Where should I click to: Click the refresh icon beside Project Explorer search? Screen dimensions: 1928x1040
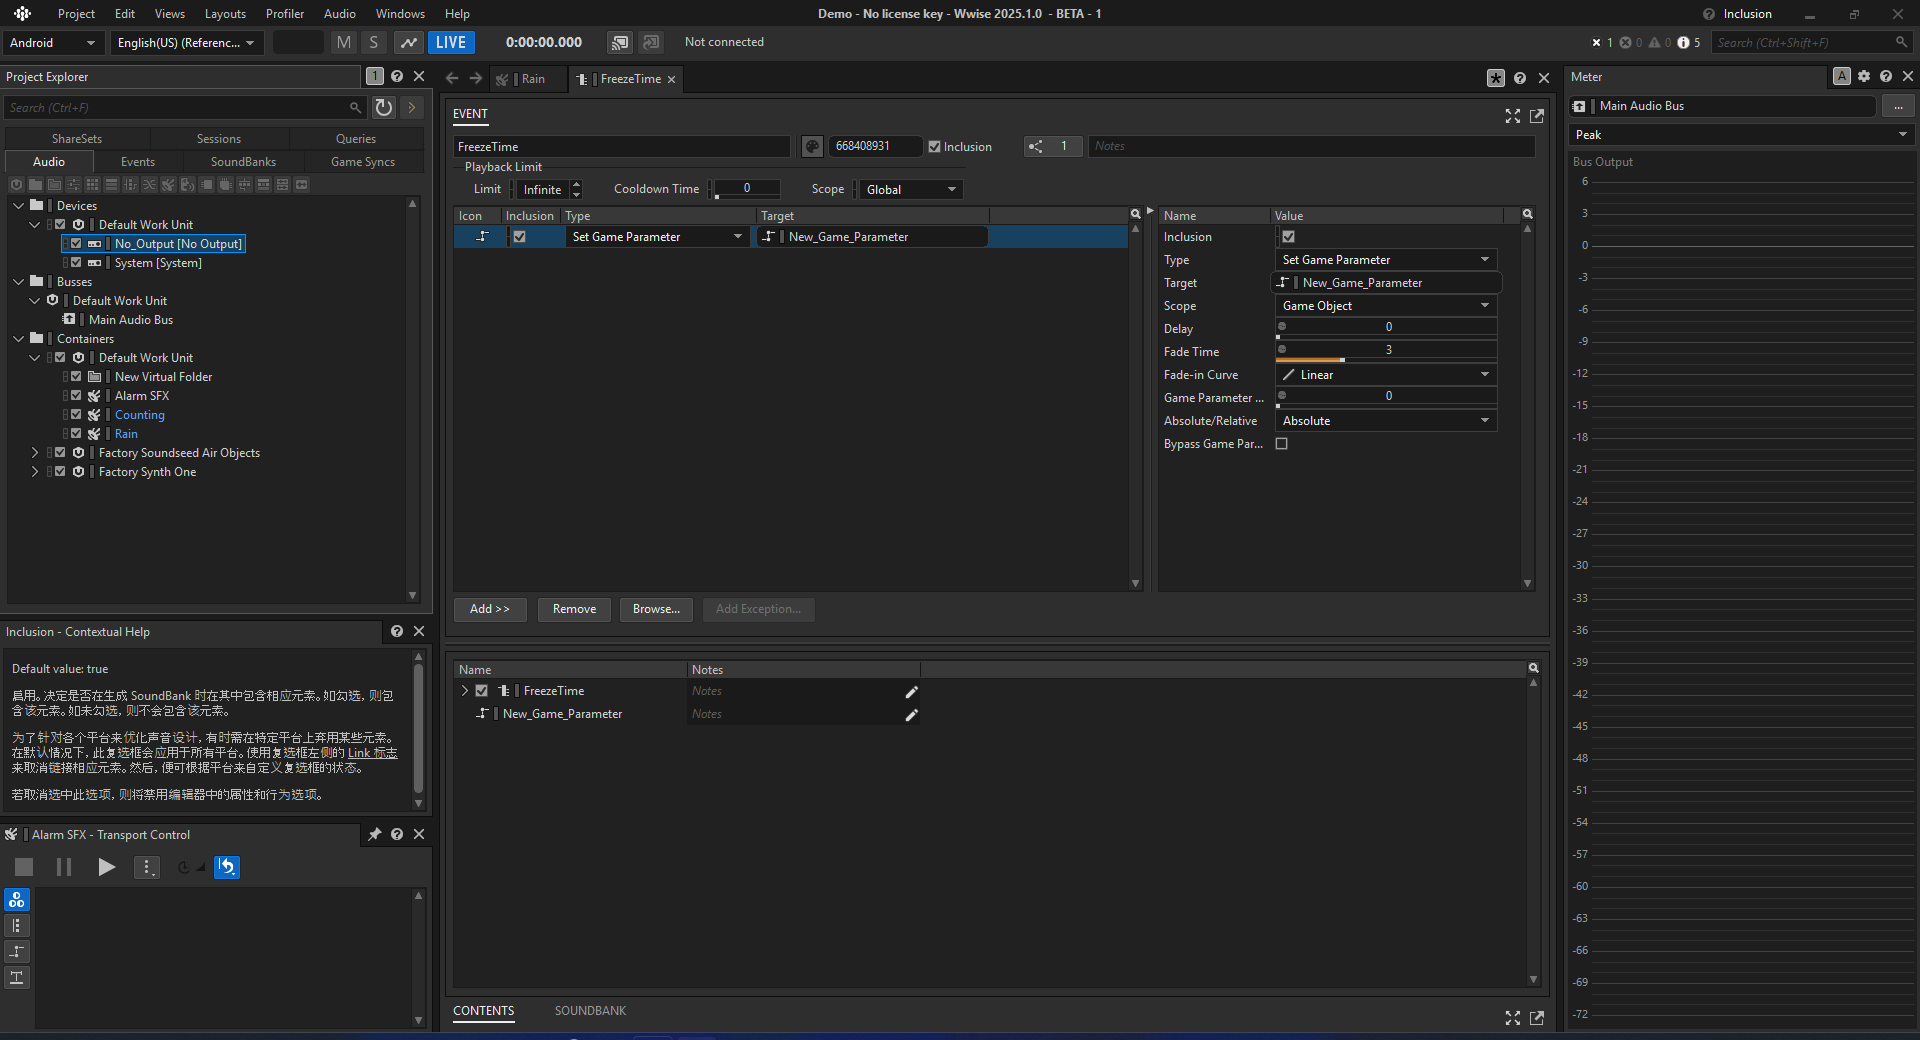click(383, 107)
